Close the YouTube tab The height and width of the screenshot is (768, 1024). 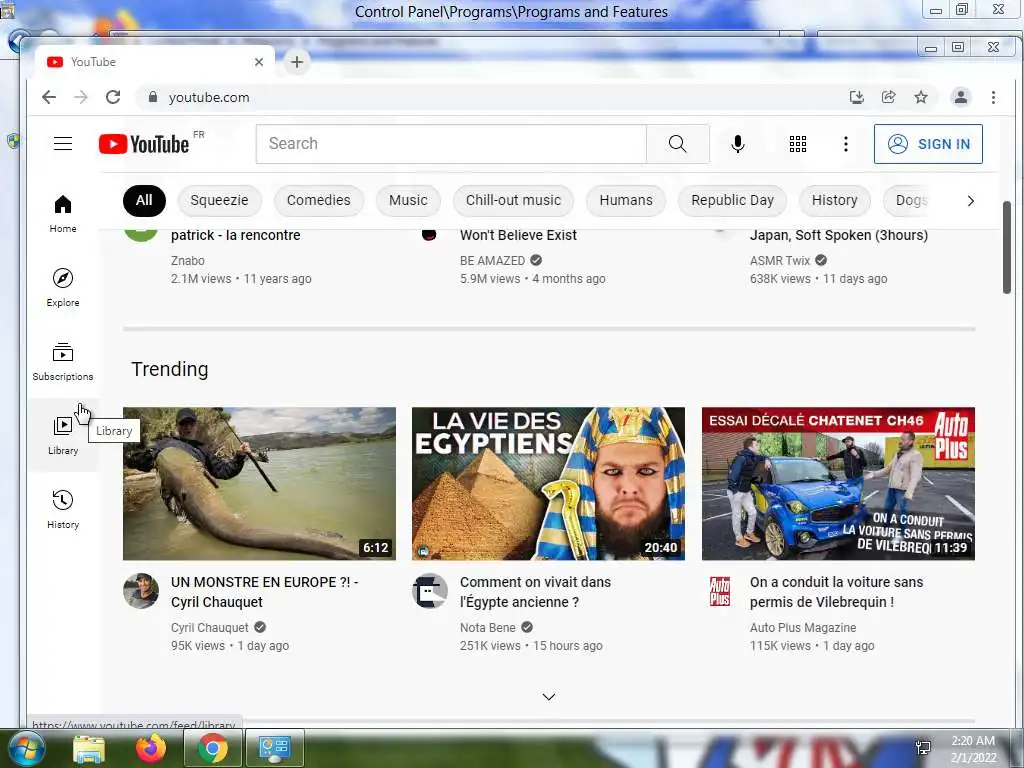click(x=259, y=62)
